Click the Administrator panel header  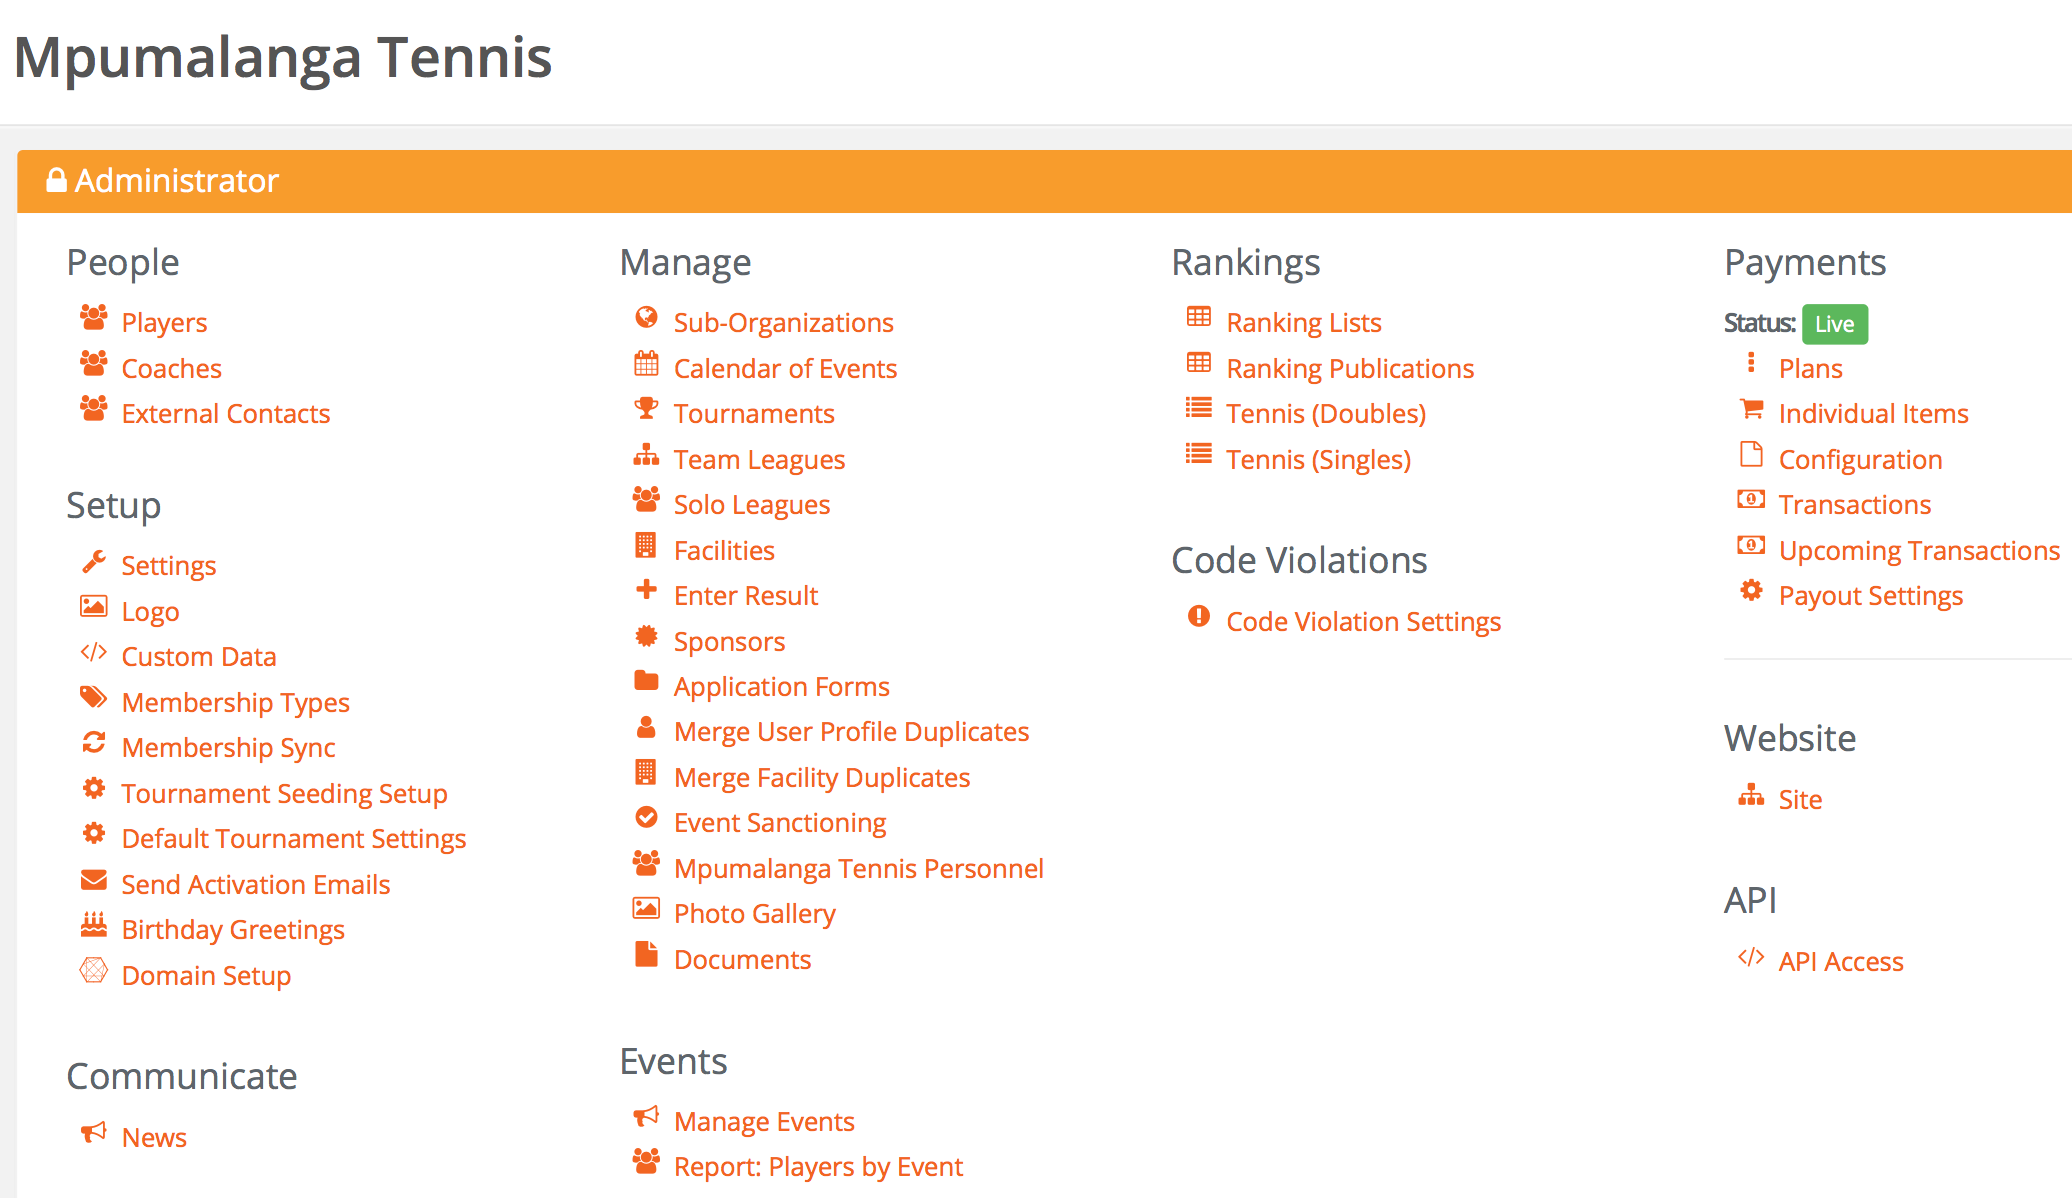[1044, 181]
